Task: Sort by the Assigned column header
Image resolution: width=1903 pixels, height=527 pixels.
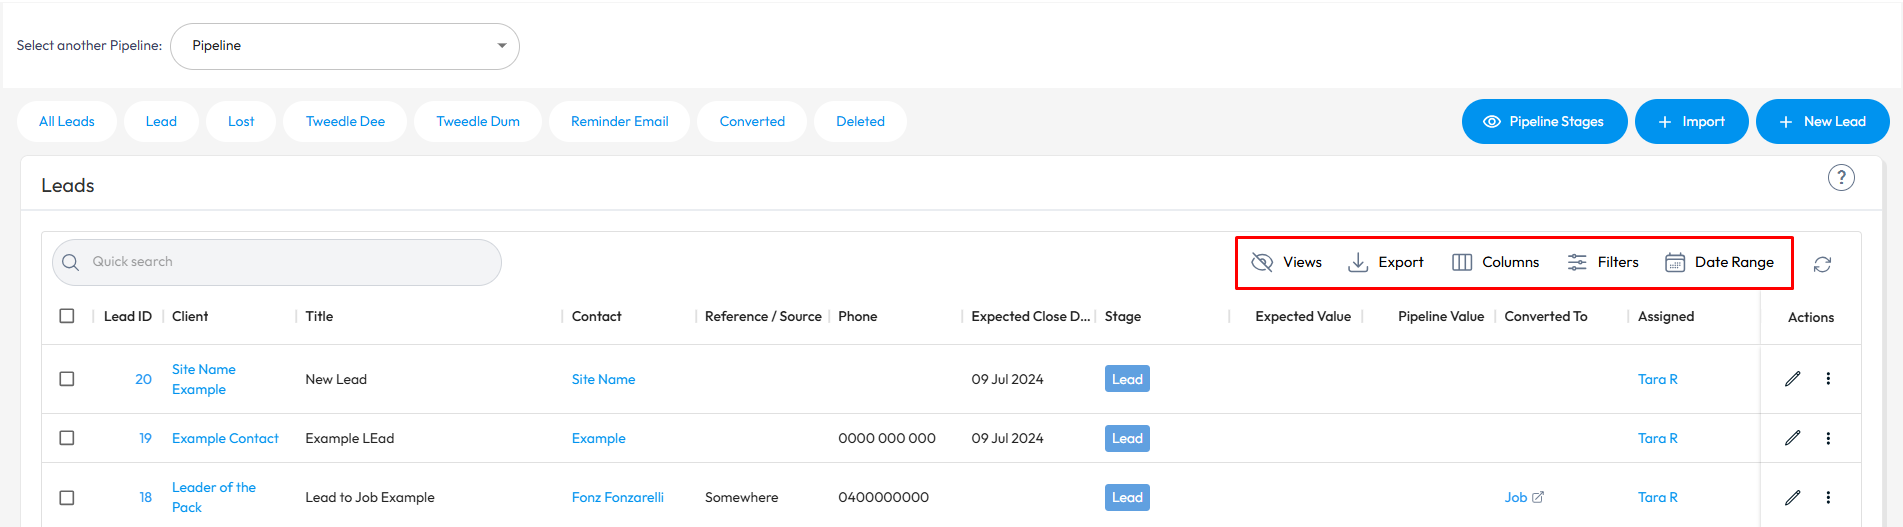Action: [x=1666, y=316]
